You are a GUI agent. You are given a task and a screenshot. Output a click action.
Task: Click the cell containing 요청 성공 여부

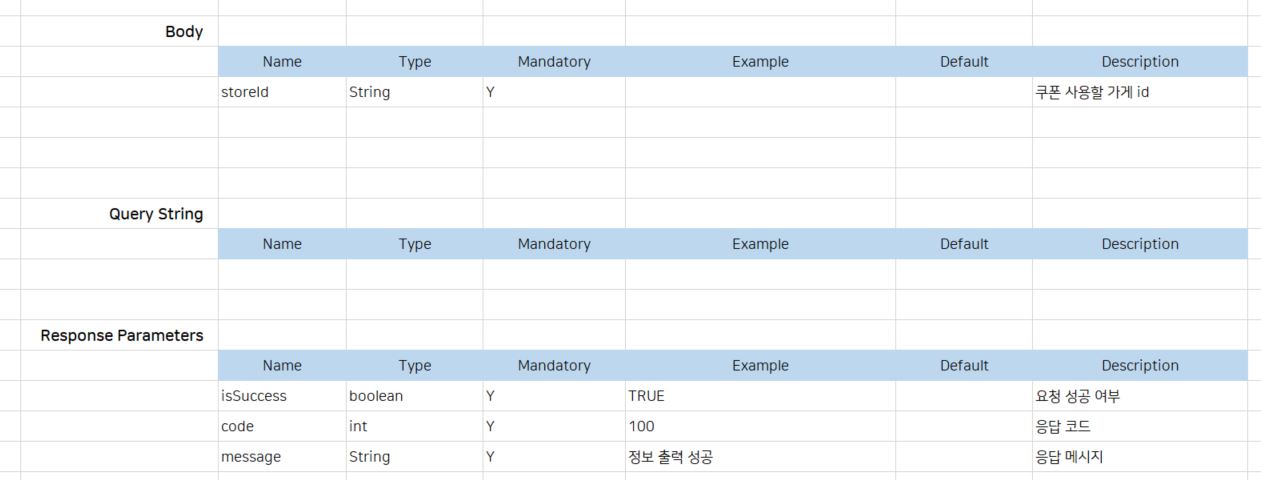pos(1140,396)
